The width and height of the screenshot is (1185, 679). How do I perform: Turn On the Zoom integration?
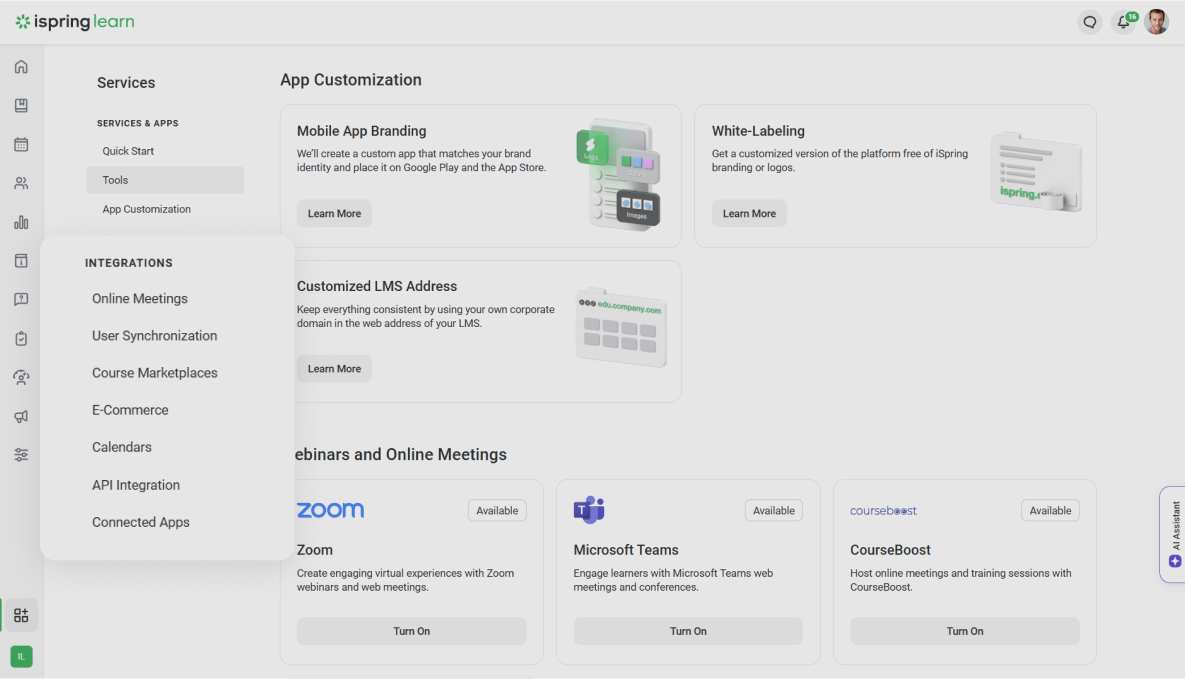point(411,631)
